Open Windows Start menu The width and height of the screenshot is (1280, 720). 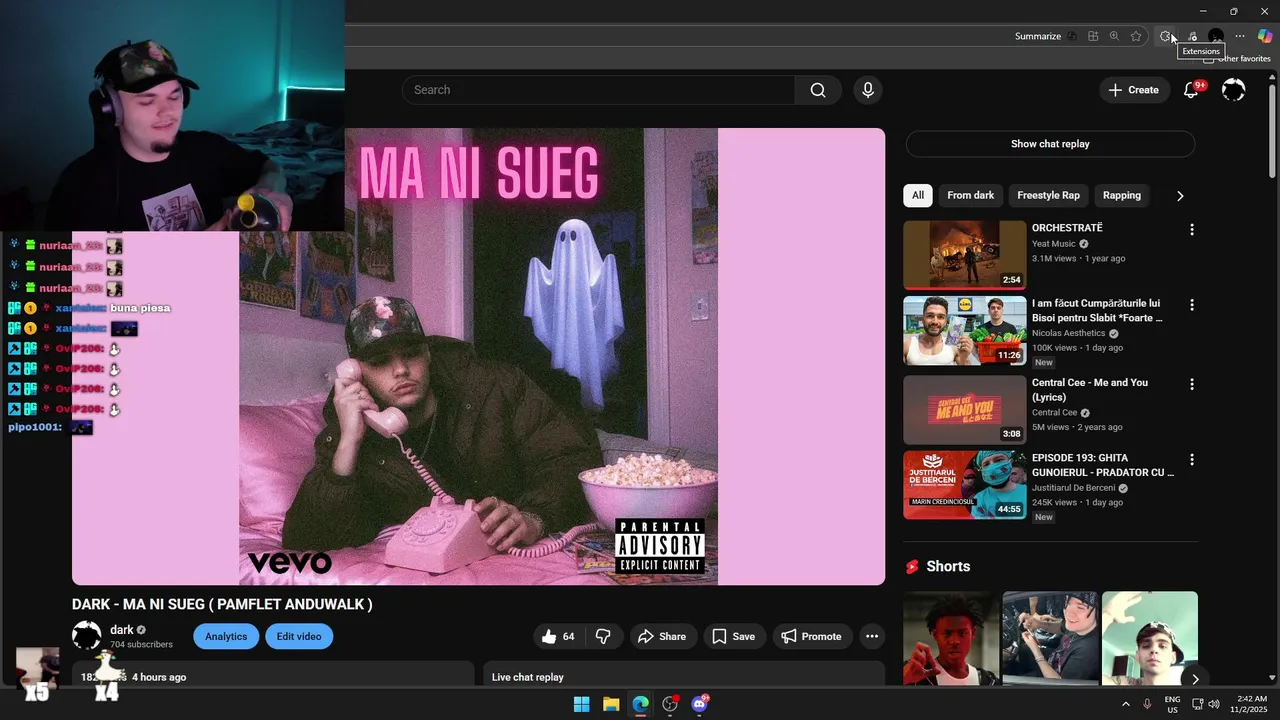coord(581,704)
